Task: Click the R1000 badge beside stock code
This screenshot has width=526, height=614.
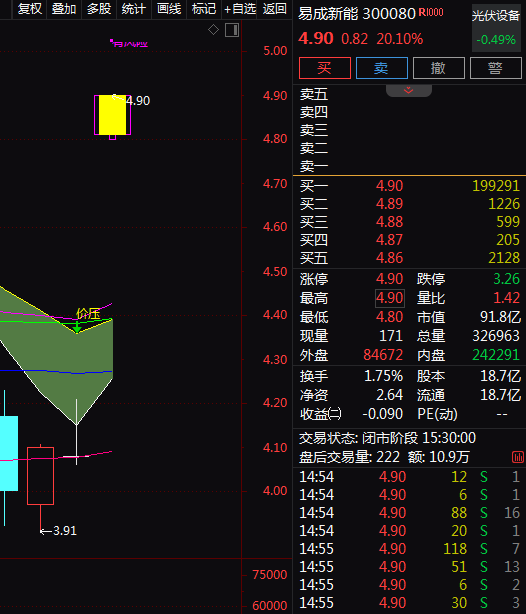Action: (431, 12)
